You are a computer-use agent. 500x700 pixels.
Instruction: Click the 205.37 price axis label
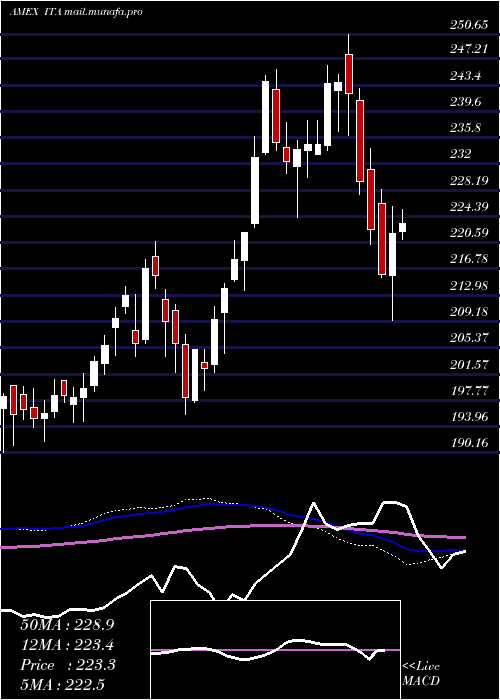coord(469,338)
